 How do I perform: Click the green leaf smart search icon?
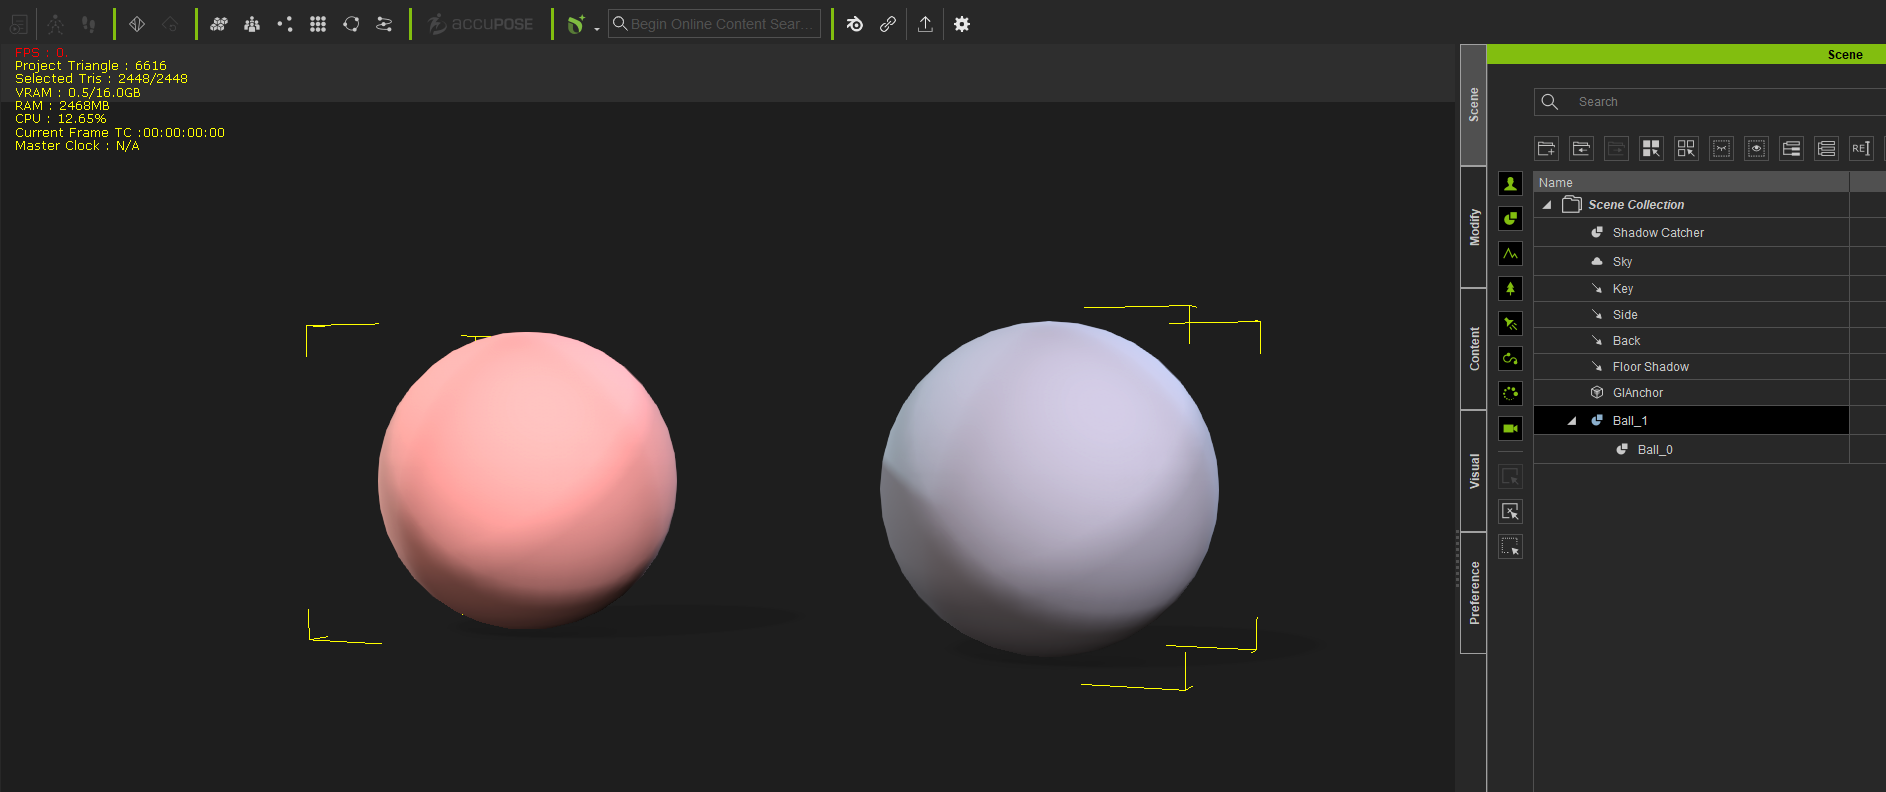576,24
